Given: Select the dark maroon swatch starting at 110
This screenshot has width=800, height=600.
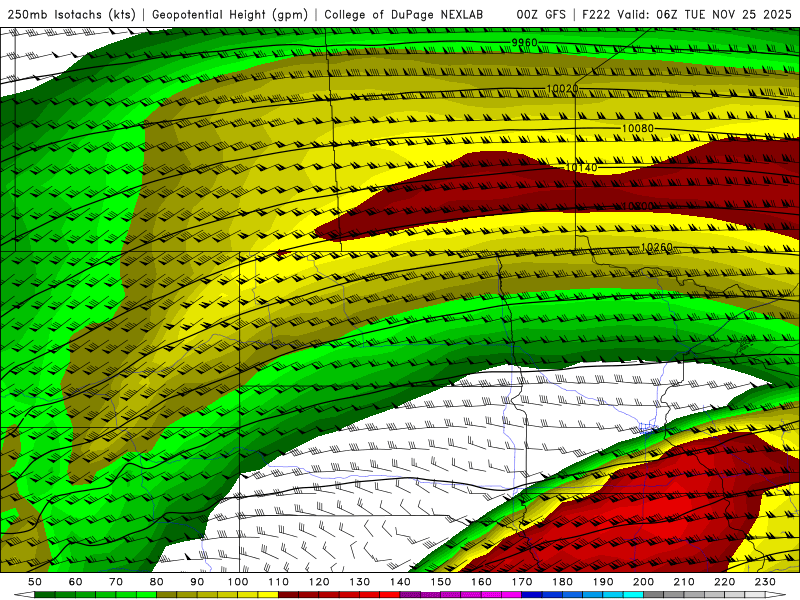Looking at the screenshot, I should coord(288,595).
